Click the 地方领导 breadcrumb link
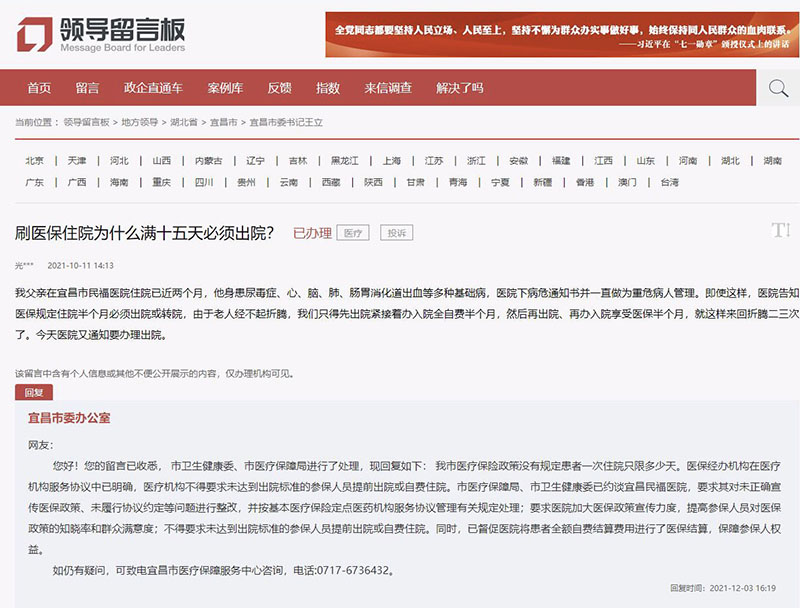Screen dimensions: 800x608 pos(139,122)
